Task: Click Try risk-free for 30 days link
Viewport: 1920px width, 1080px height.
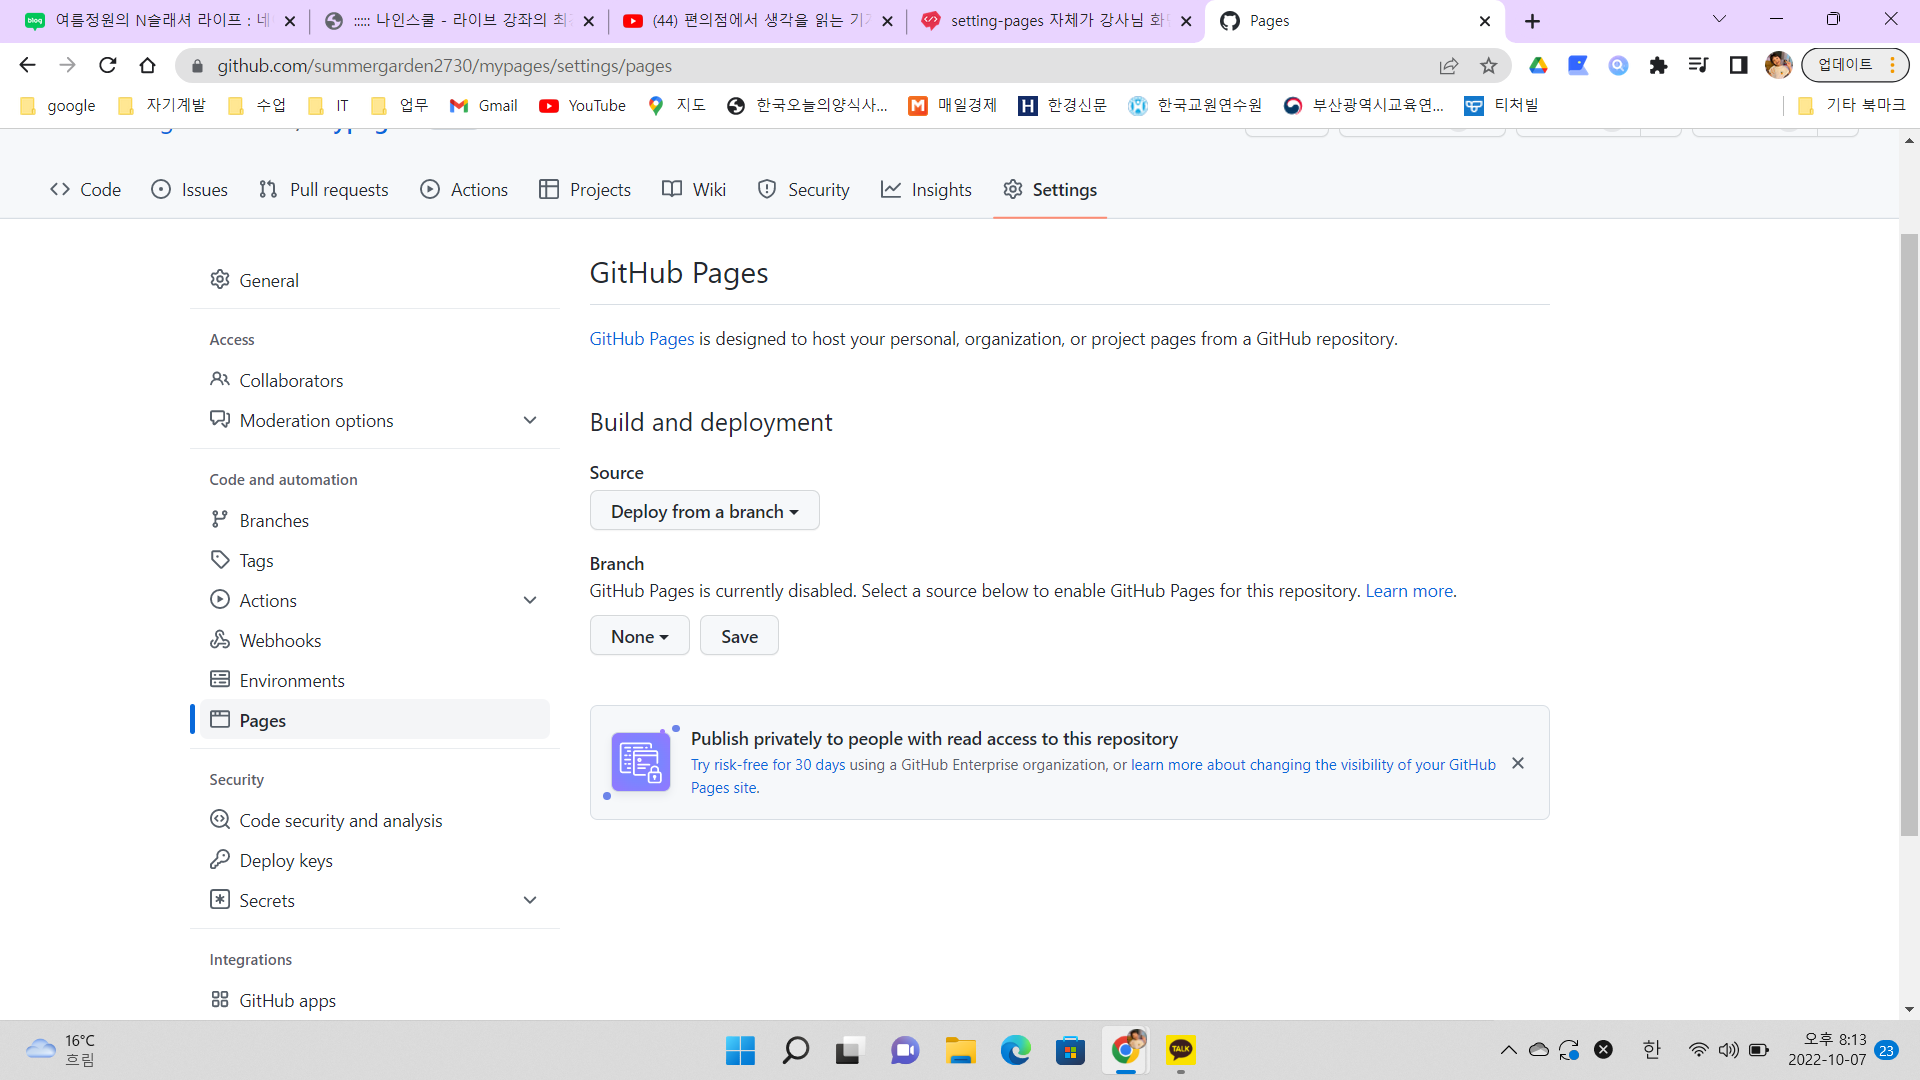Action: (768, 765)
